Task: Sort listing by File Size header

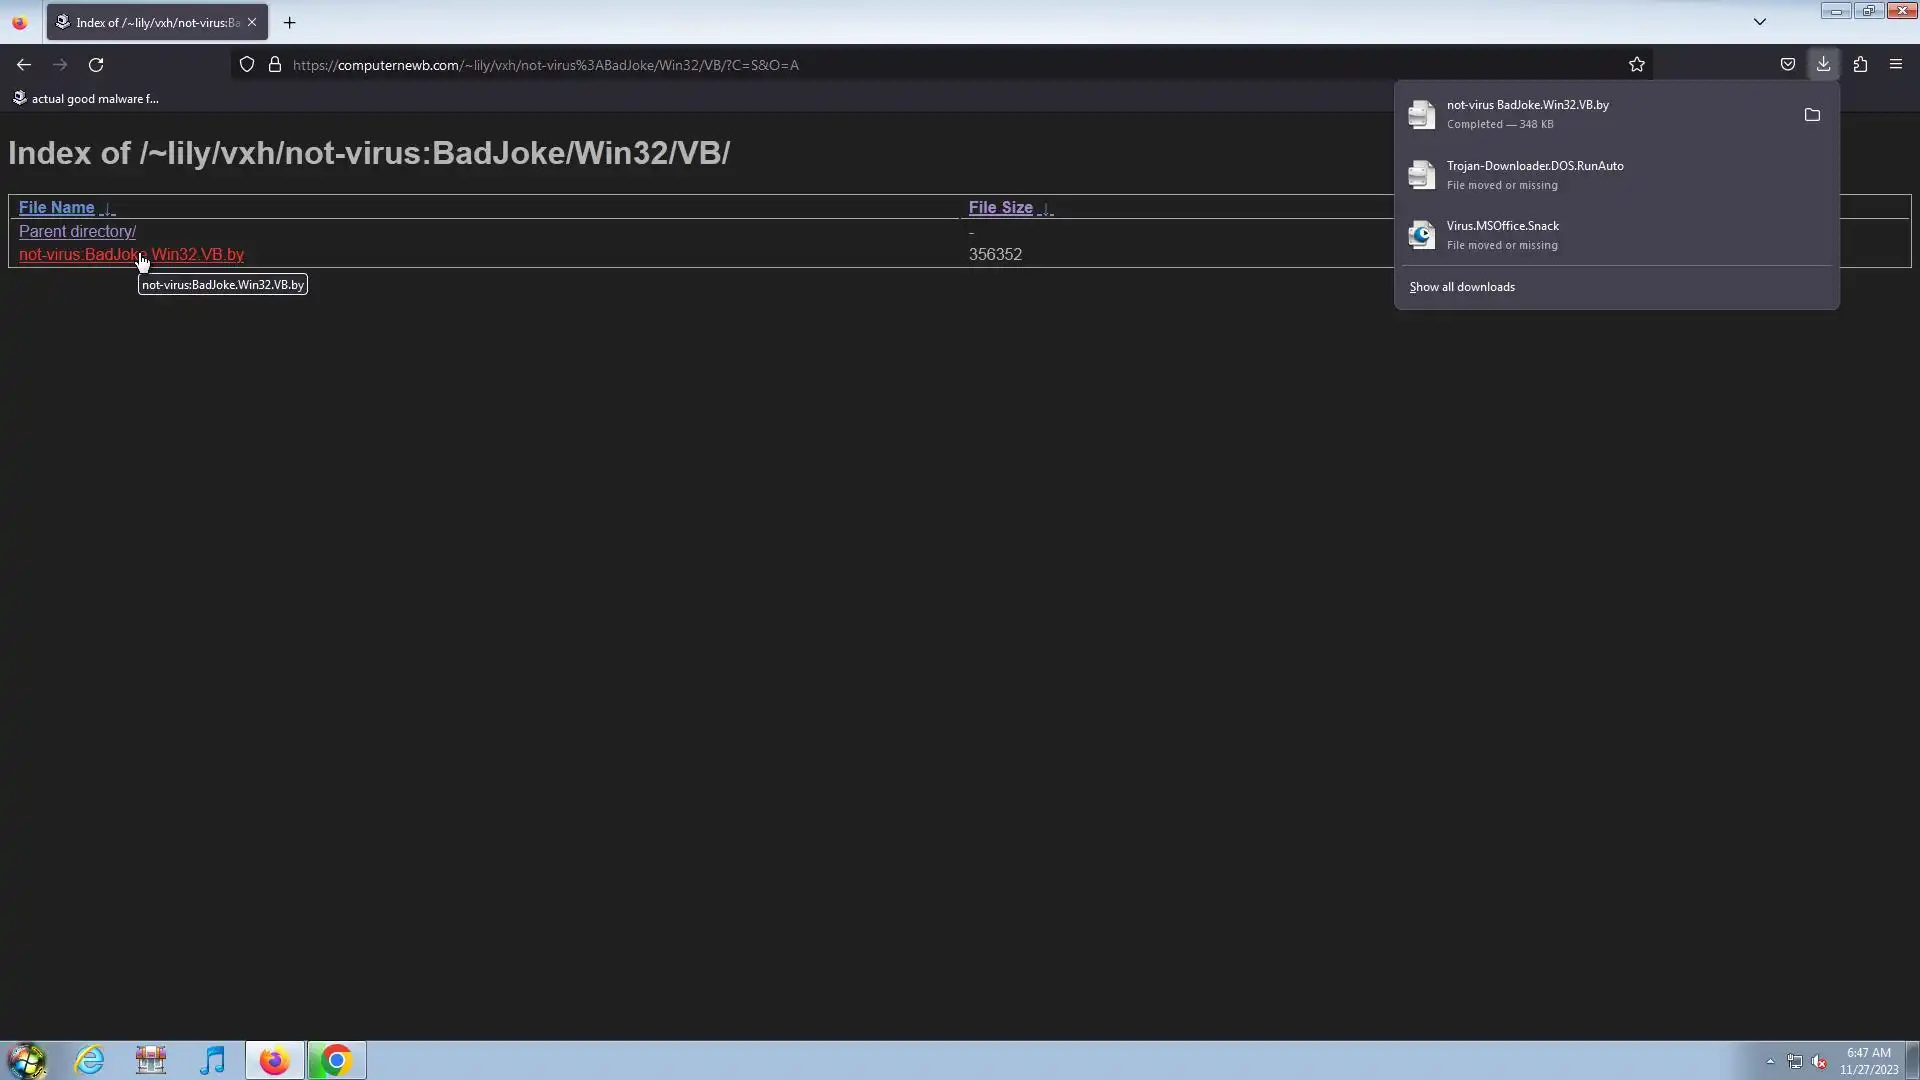Action: pyautogui.click(x=1000, y=208)
